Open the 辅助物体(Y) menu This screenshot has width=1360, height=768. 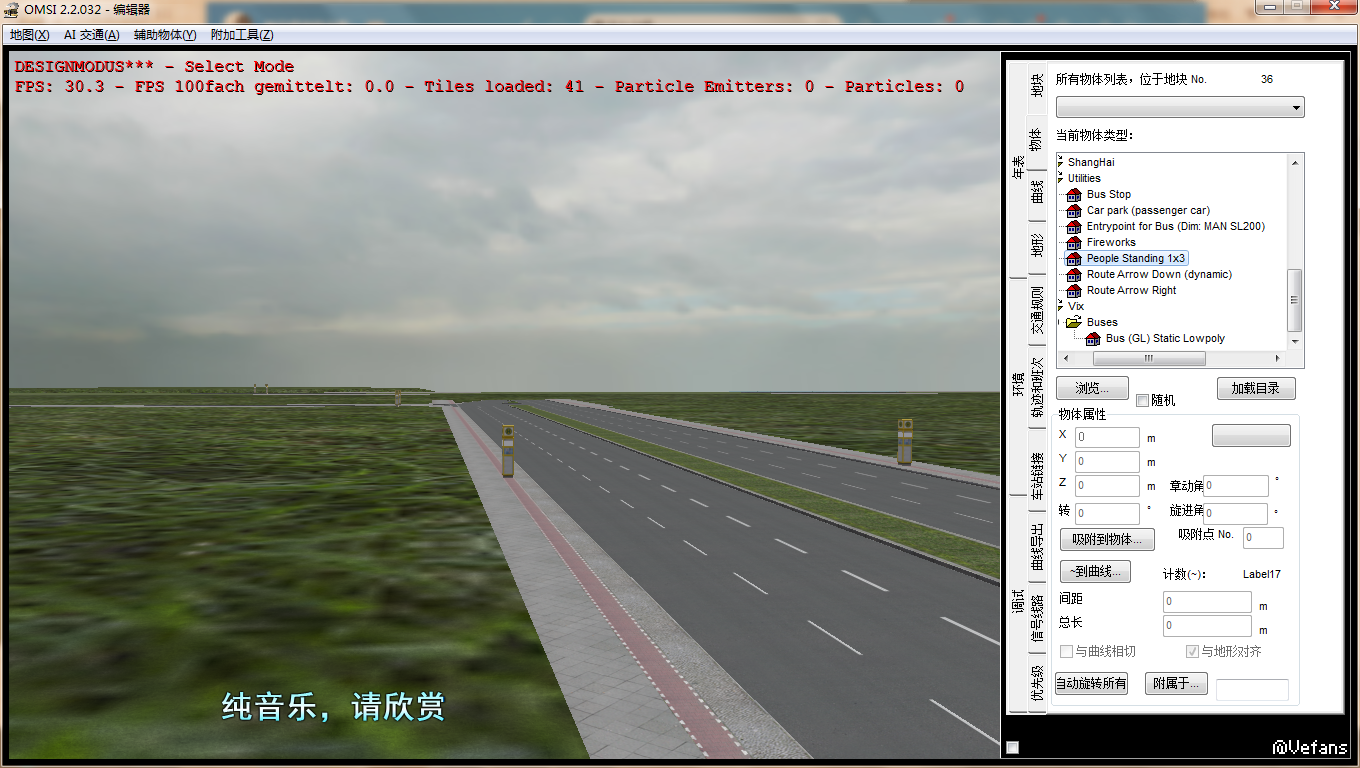click(x=165, y=35)
